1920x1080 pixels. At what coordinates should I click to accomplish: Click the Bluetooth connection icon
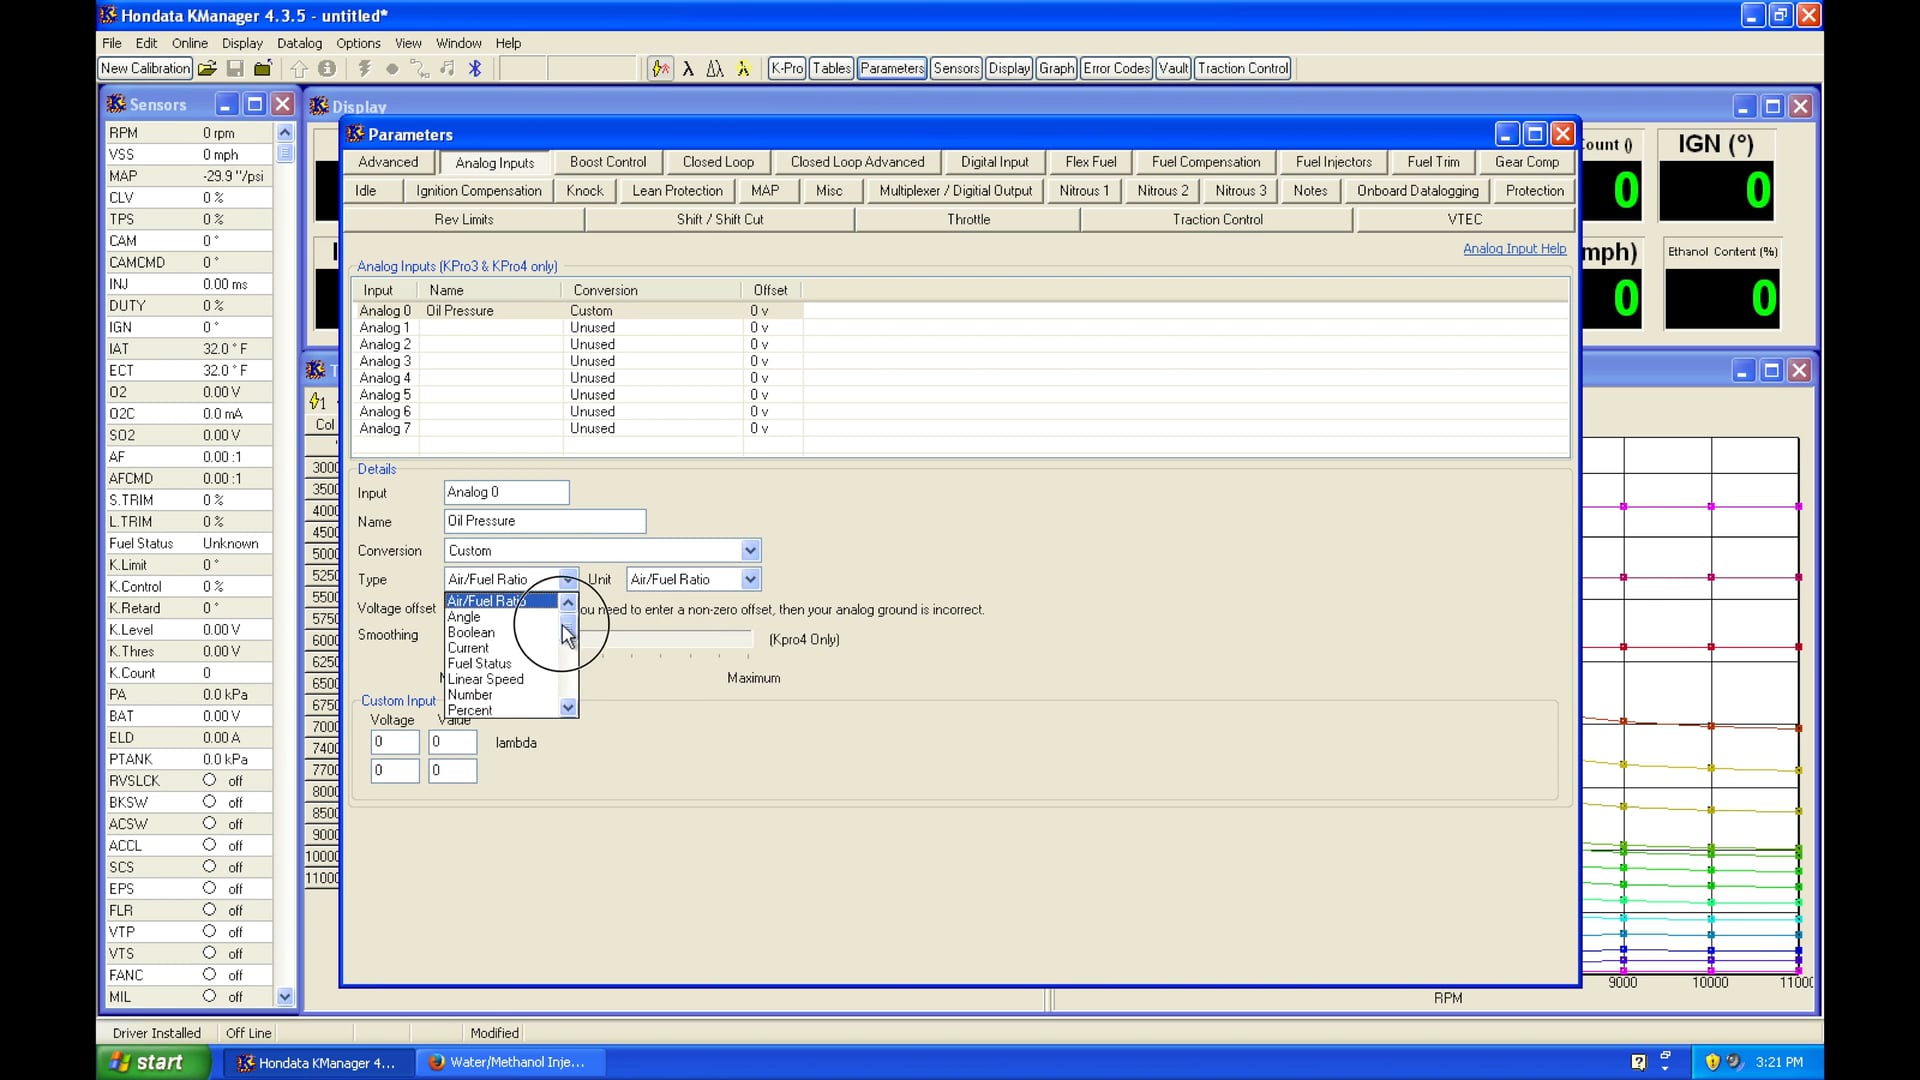pos(475,68)
